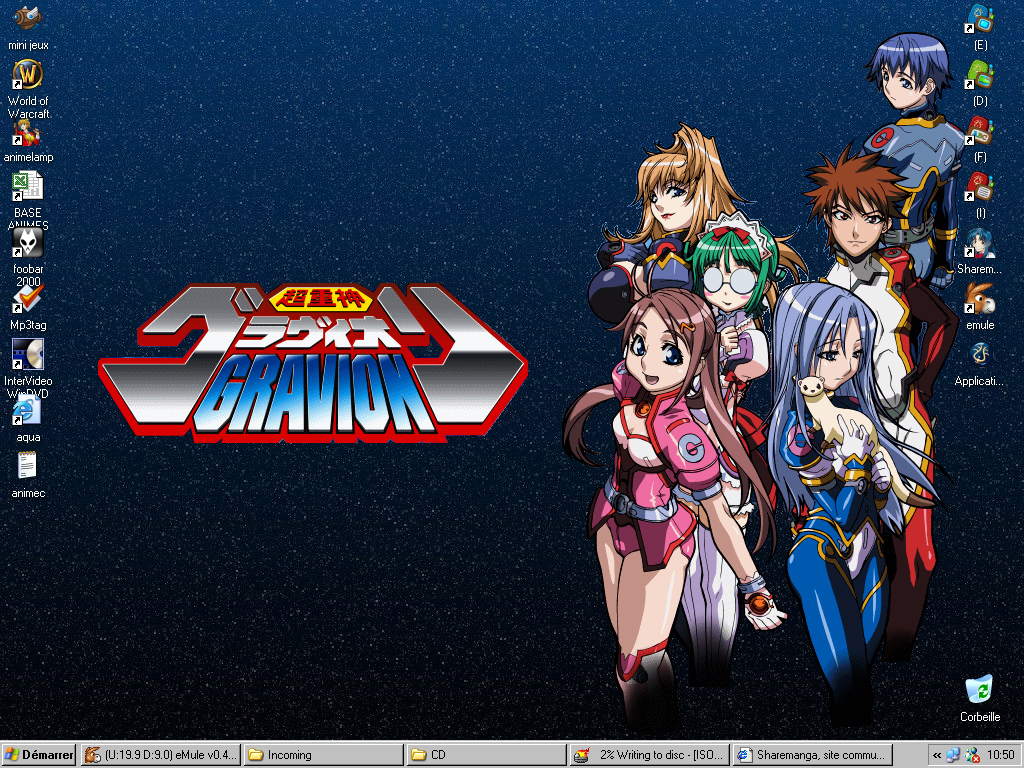Open the BASE ANIMES Excel shortcut
The height and width of the screenshot is (768, 1024).
click(27, 199)
